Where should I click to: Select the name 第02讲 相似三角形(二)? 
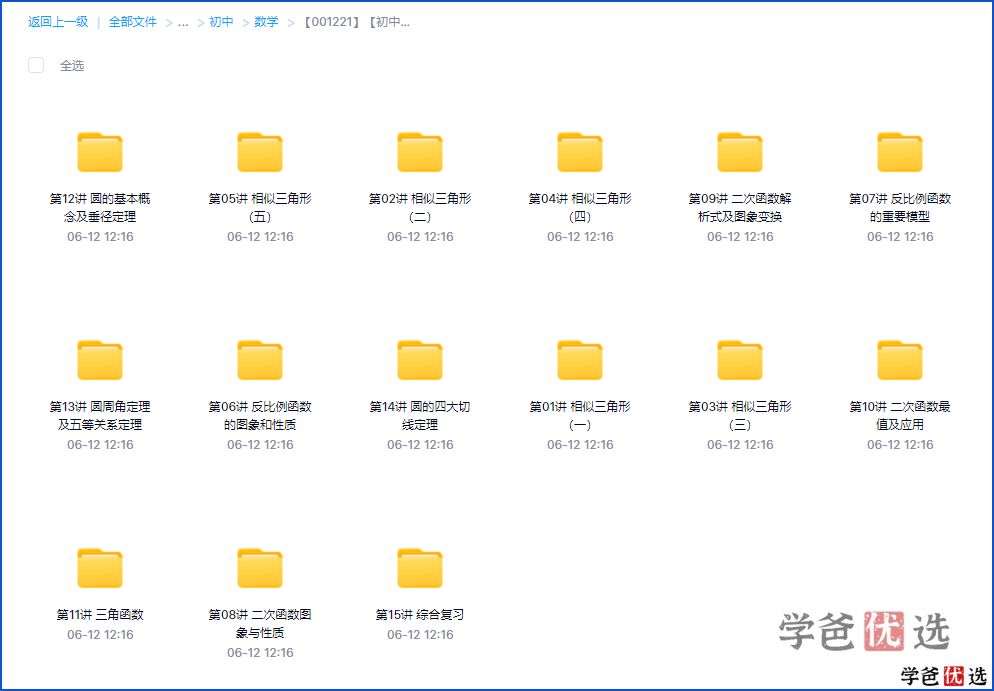(420, 207)
